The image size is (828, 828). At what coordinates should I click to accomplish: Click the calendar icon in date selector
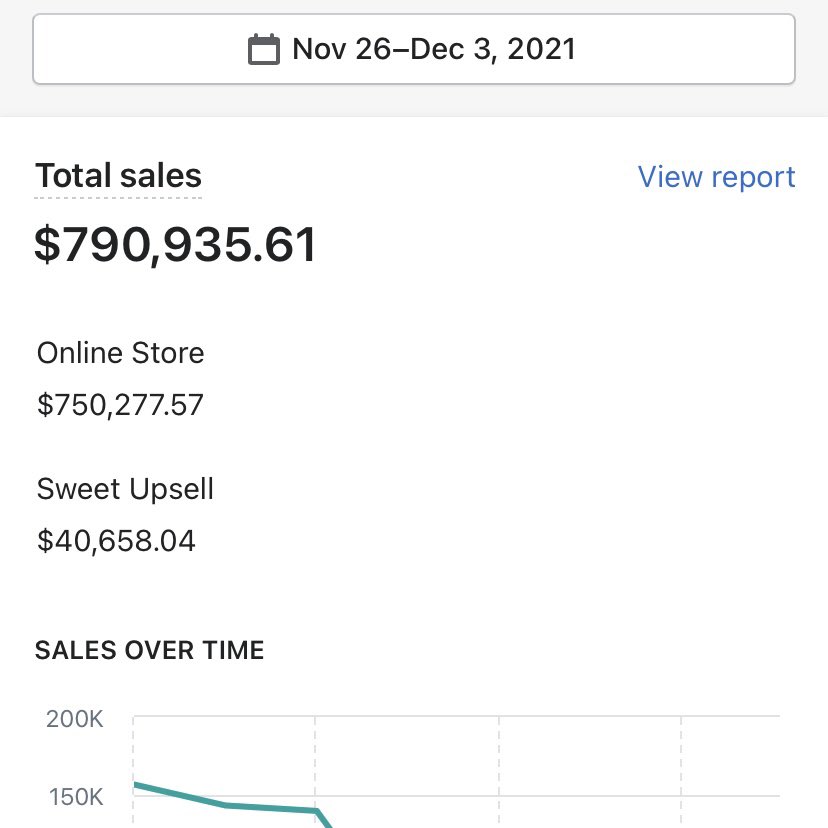[x=263, y=49]
